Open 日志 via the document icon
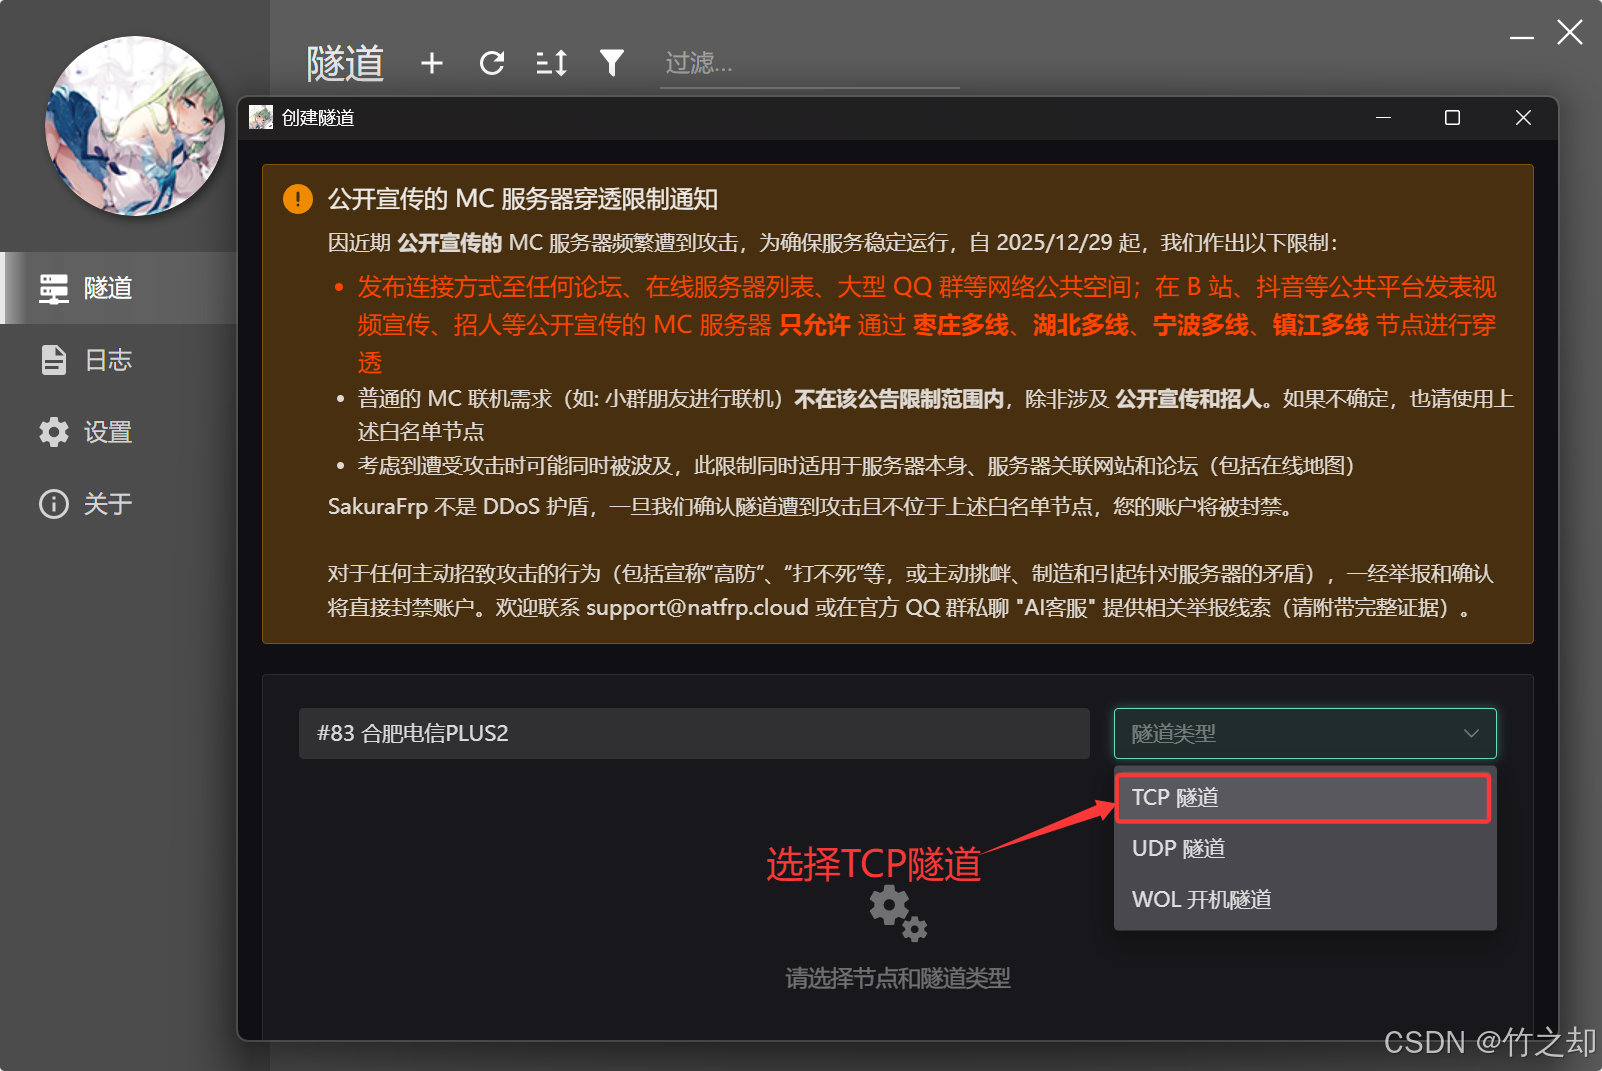Image resolution: width=1602 pixels, height=1071 pixels. [x=53, y=360]
